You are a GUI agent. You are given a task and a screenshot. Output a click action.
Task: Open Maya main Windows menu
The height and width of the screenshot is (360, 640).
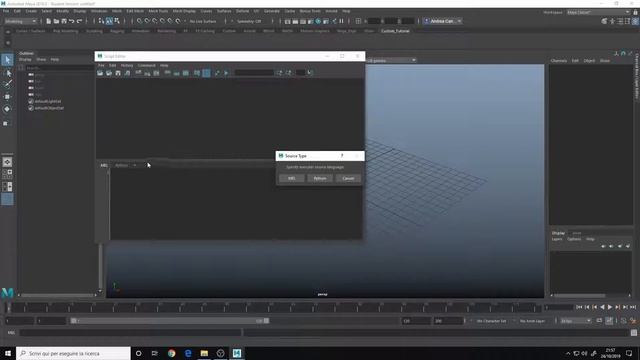99,11
